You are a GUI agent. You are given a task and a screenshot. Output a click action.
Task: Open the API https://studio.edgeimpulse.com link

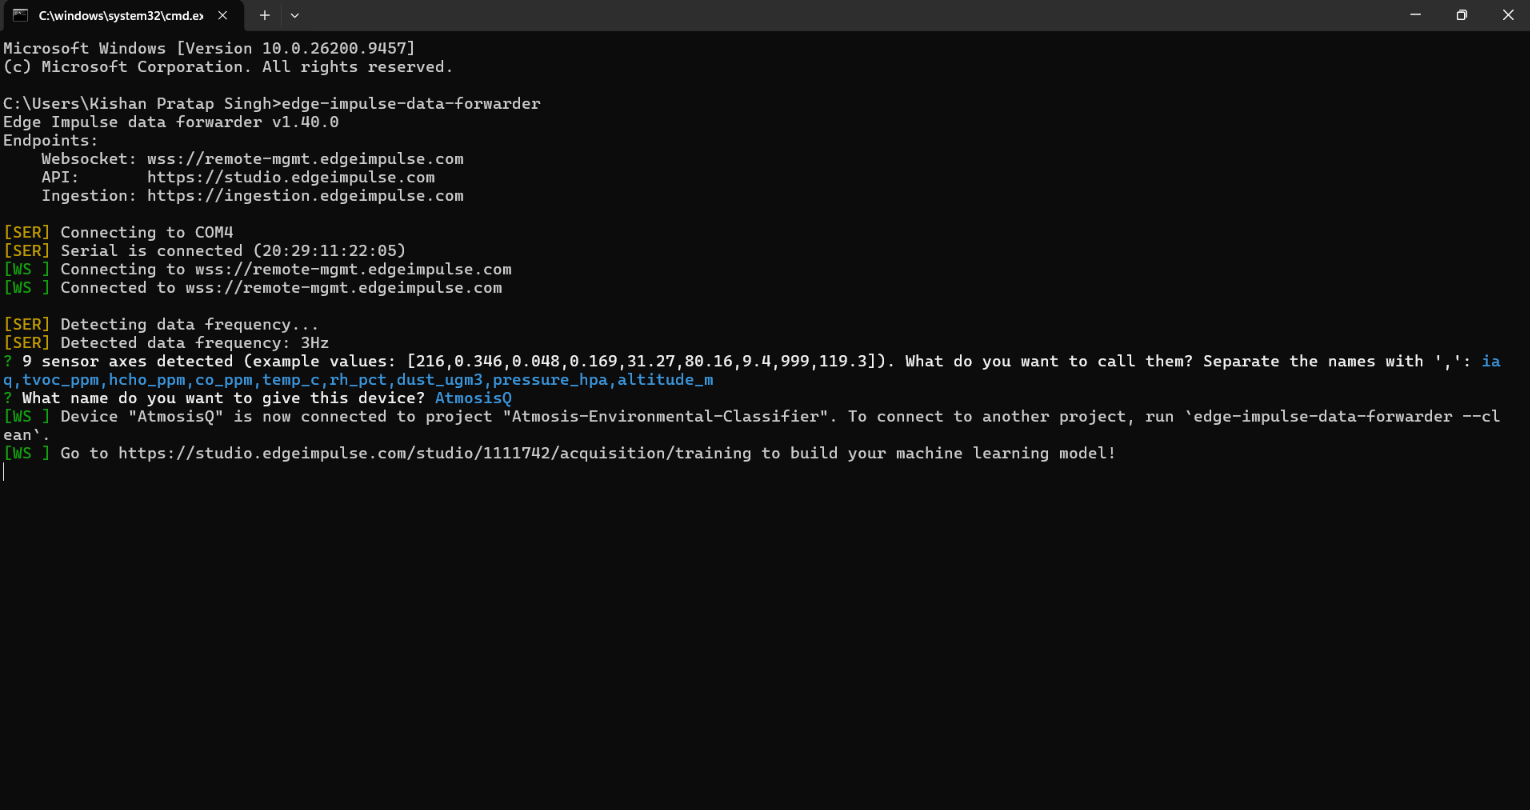291,177
